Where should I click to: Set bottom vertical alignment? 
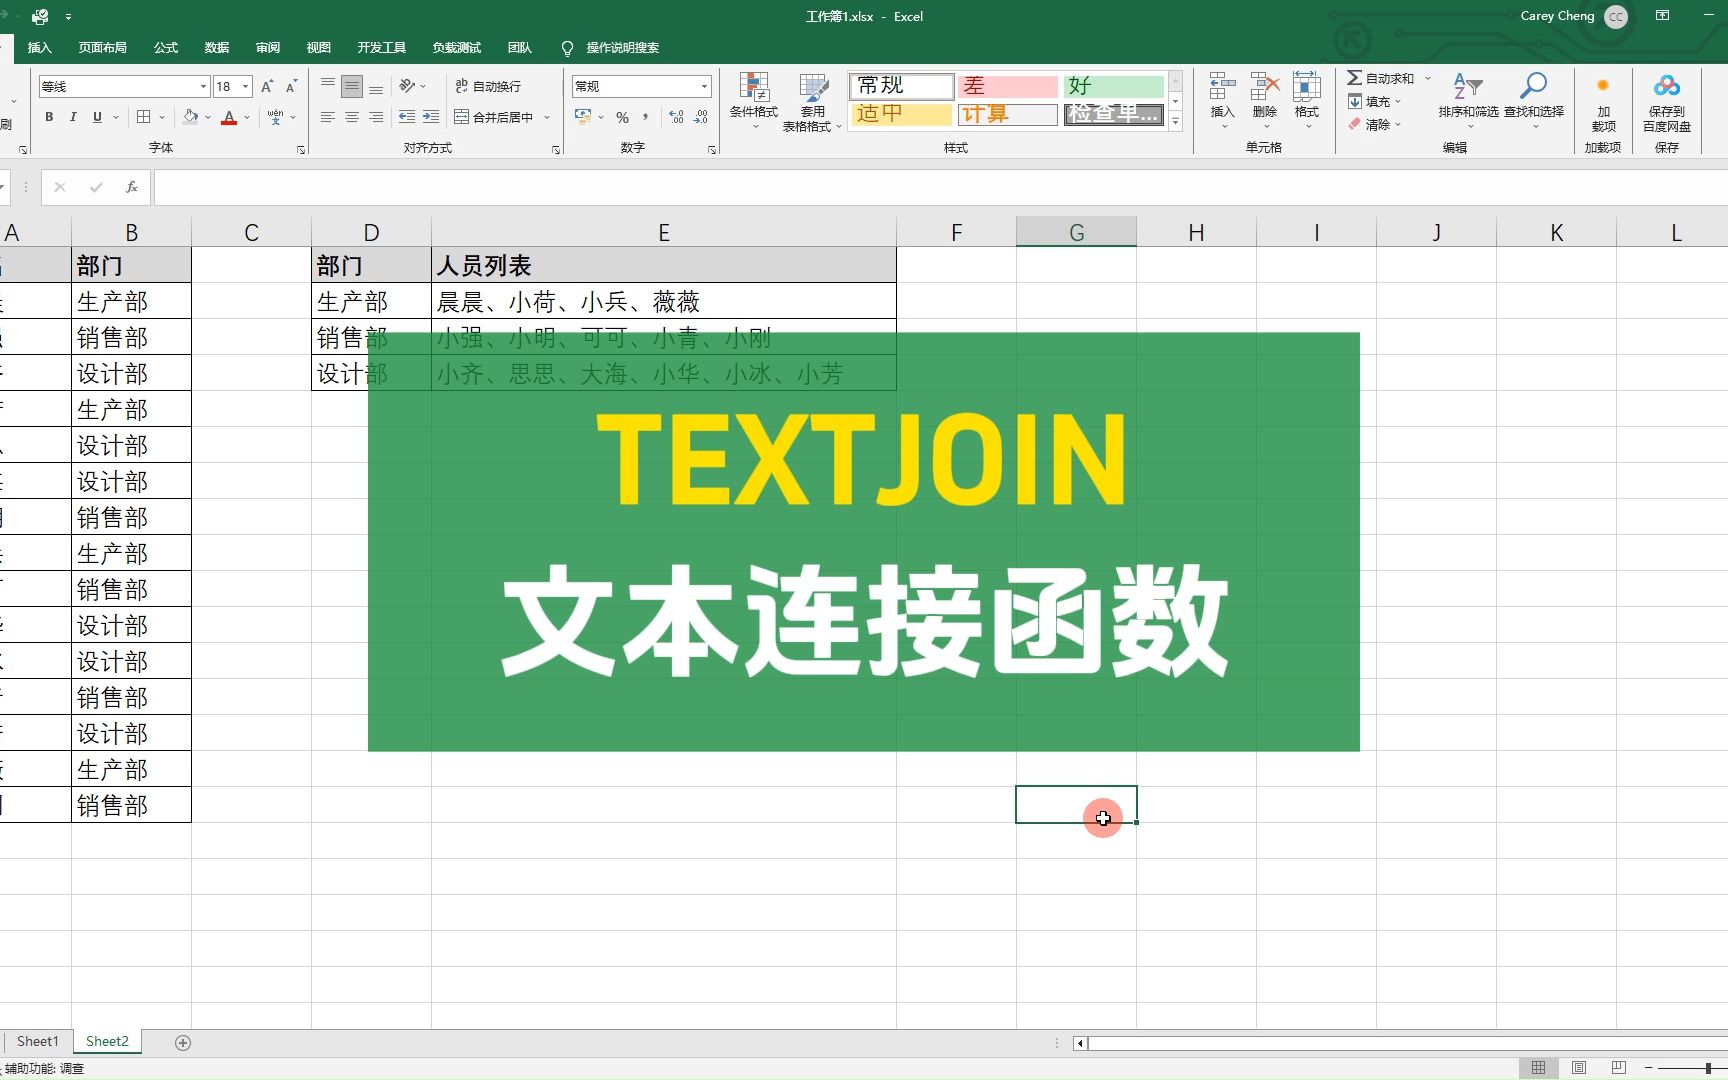click(376, 86)
